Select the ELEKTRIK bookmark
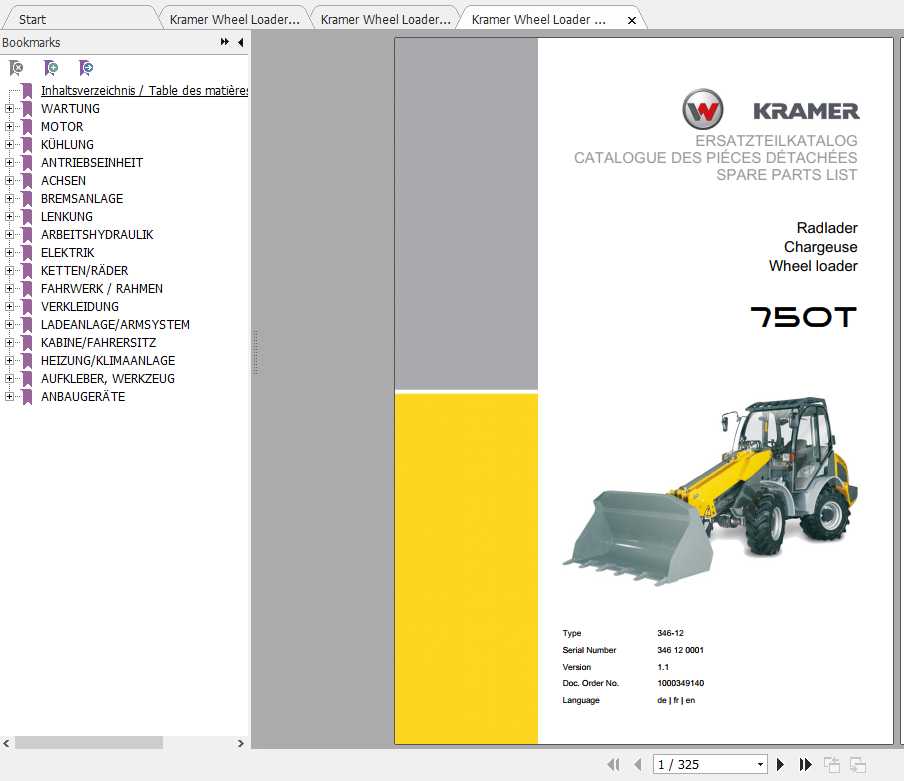The image size is (904, 781). pyautogui.click(x=67, y=252)
